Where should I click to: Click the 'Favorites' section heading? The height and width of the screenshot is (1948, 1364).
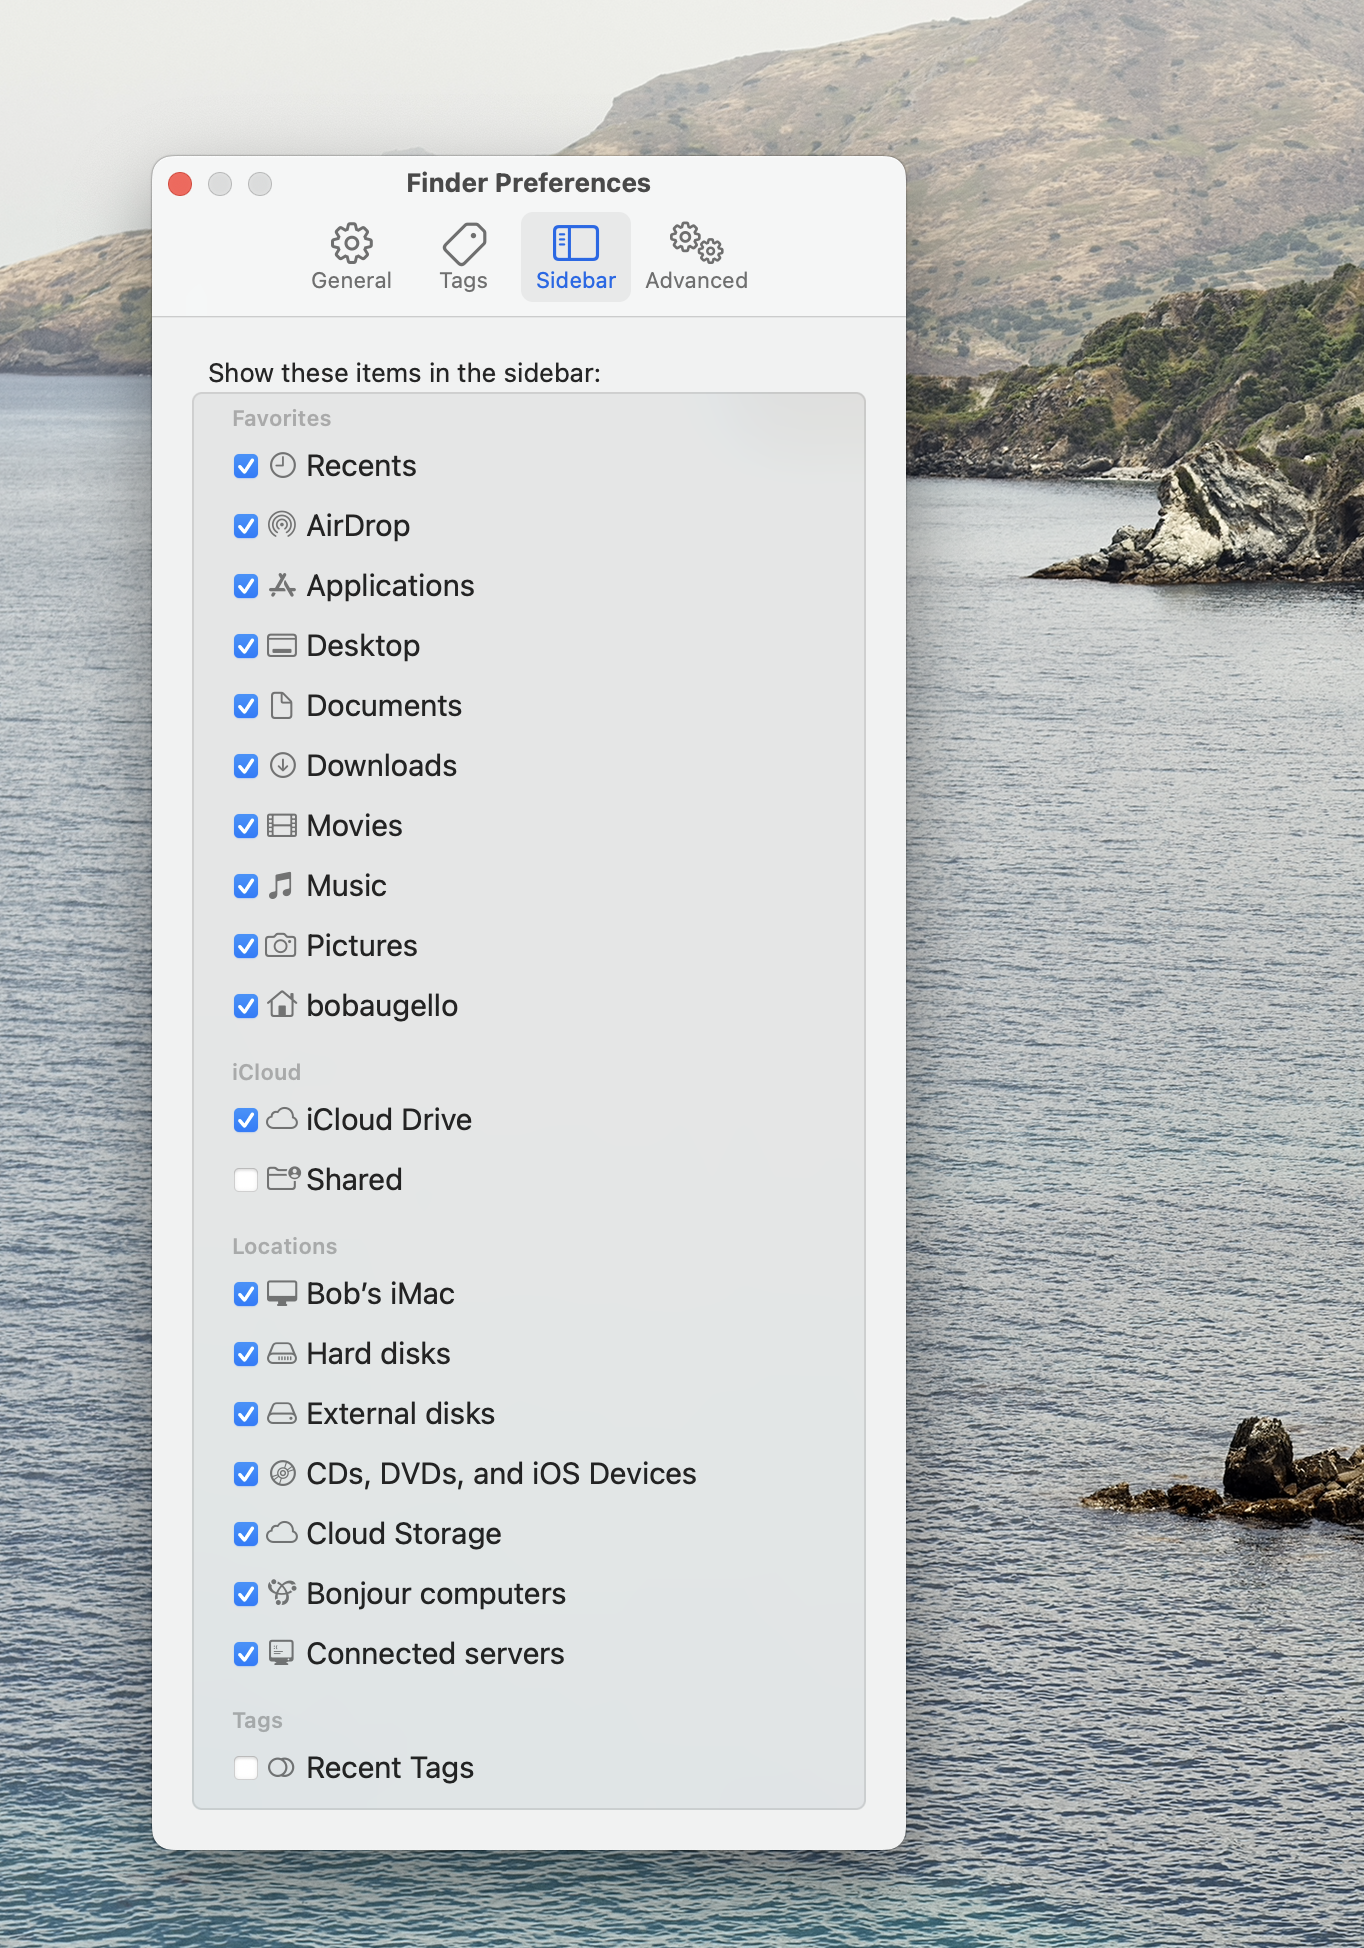coord(281,418)
